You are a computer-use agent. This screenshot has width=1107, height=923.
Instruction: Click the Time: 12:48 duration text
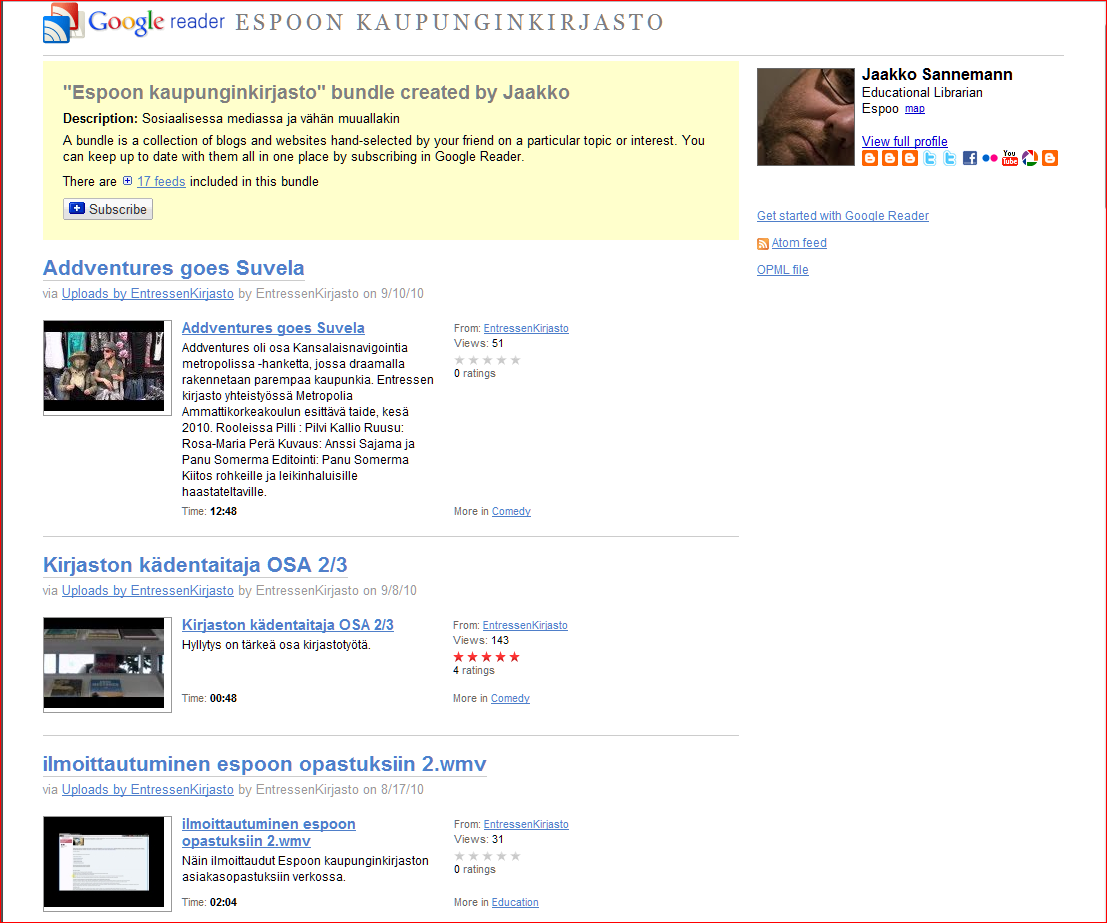tap(209, 511)
